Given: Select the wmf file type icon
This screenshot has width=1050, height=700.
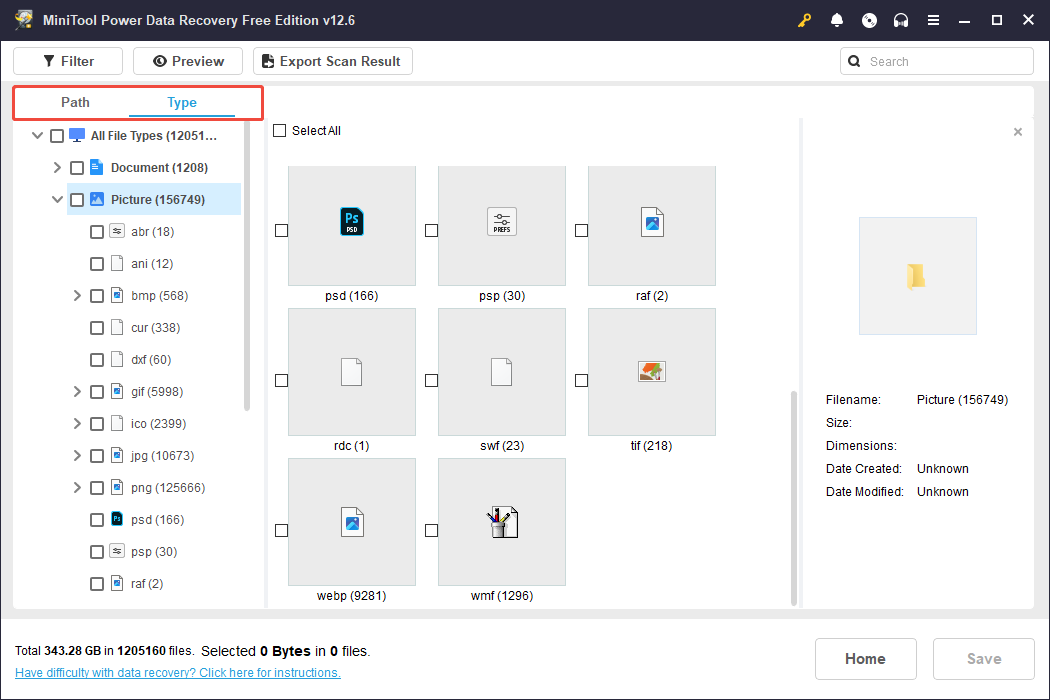Looking at the screenshot, I should coord(502,522).
